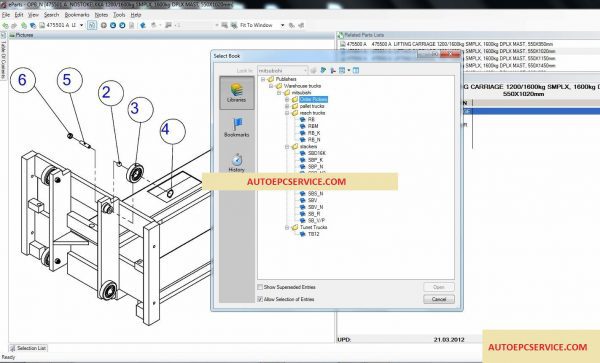Click the tree-structure icon in Select Book toolbar
Image resolution: width=600 pixels, height=363 pixels.
[x=333, y=70]
